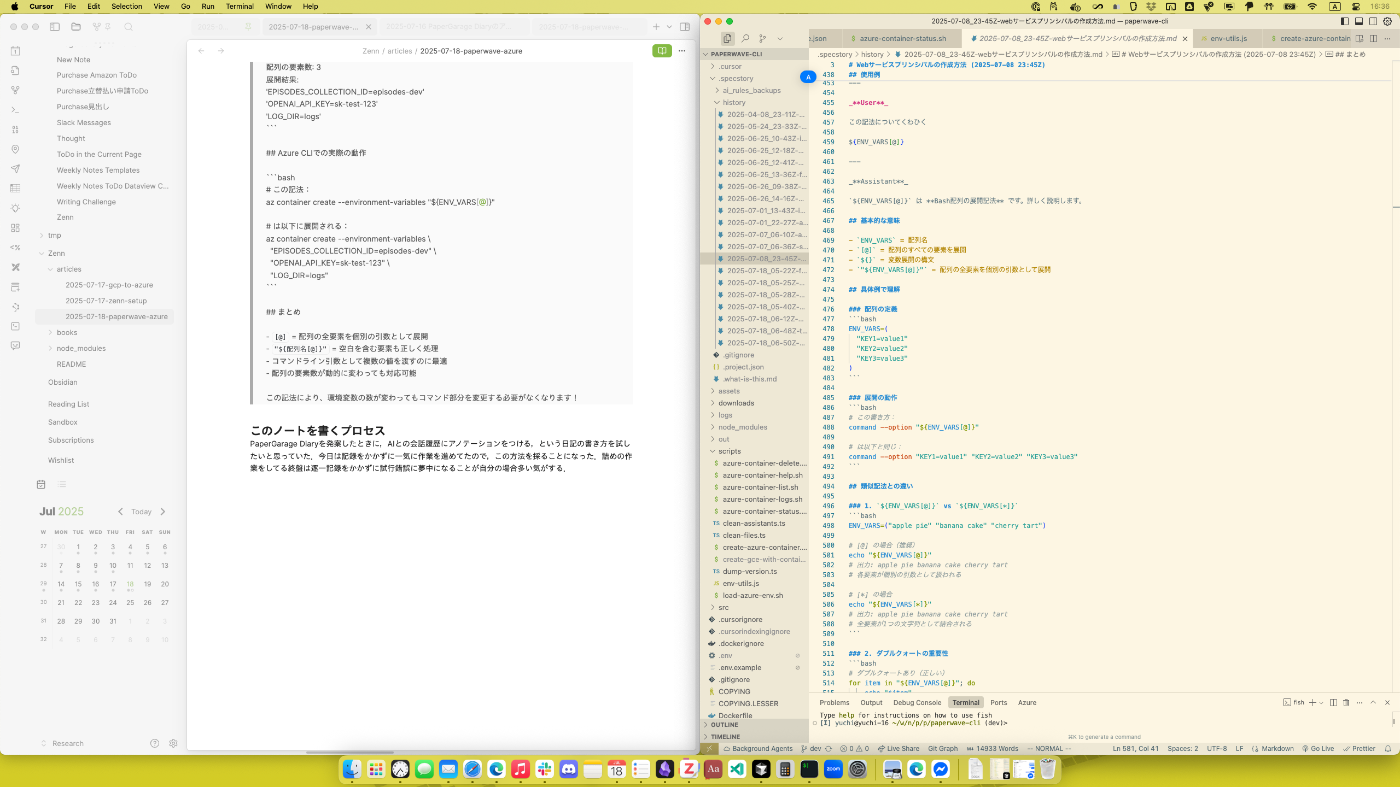The image size is (1400, 787).
Task: Click the paper plane ribbon icon in Obsidian
Action: 15,169
